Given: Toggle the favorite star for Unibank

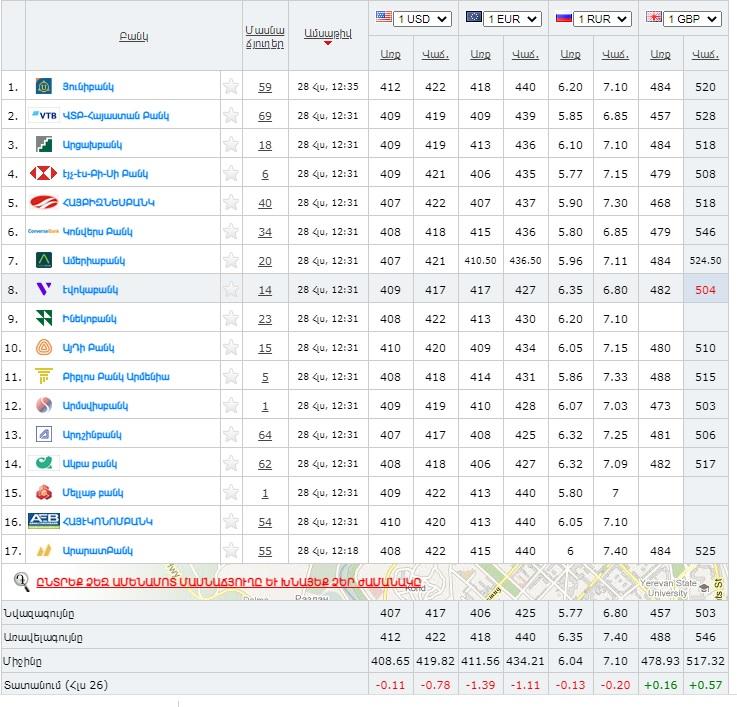Looking at the screenshot, I should pos(231,87).
